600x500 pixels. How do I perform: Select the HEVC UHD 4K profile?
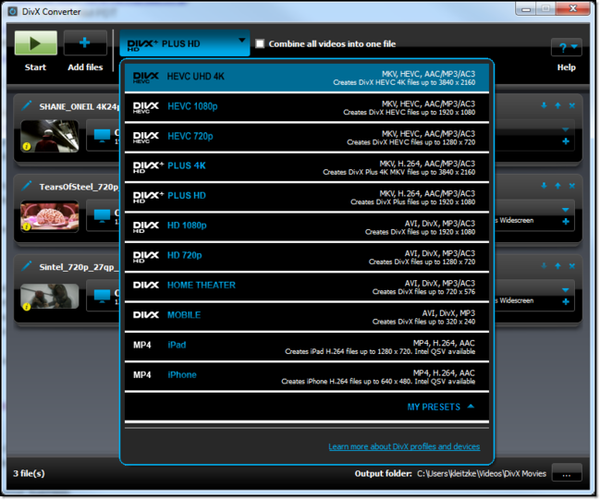307,78
